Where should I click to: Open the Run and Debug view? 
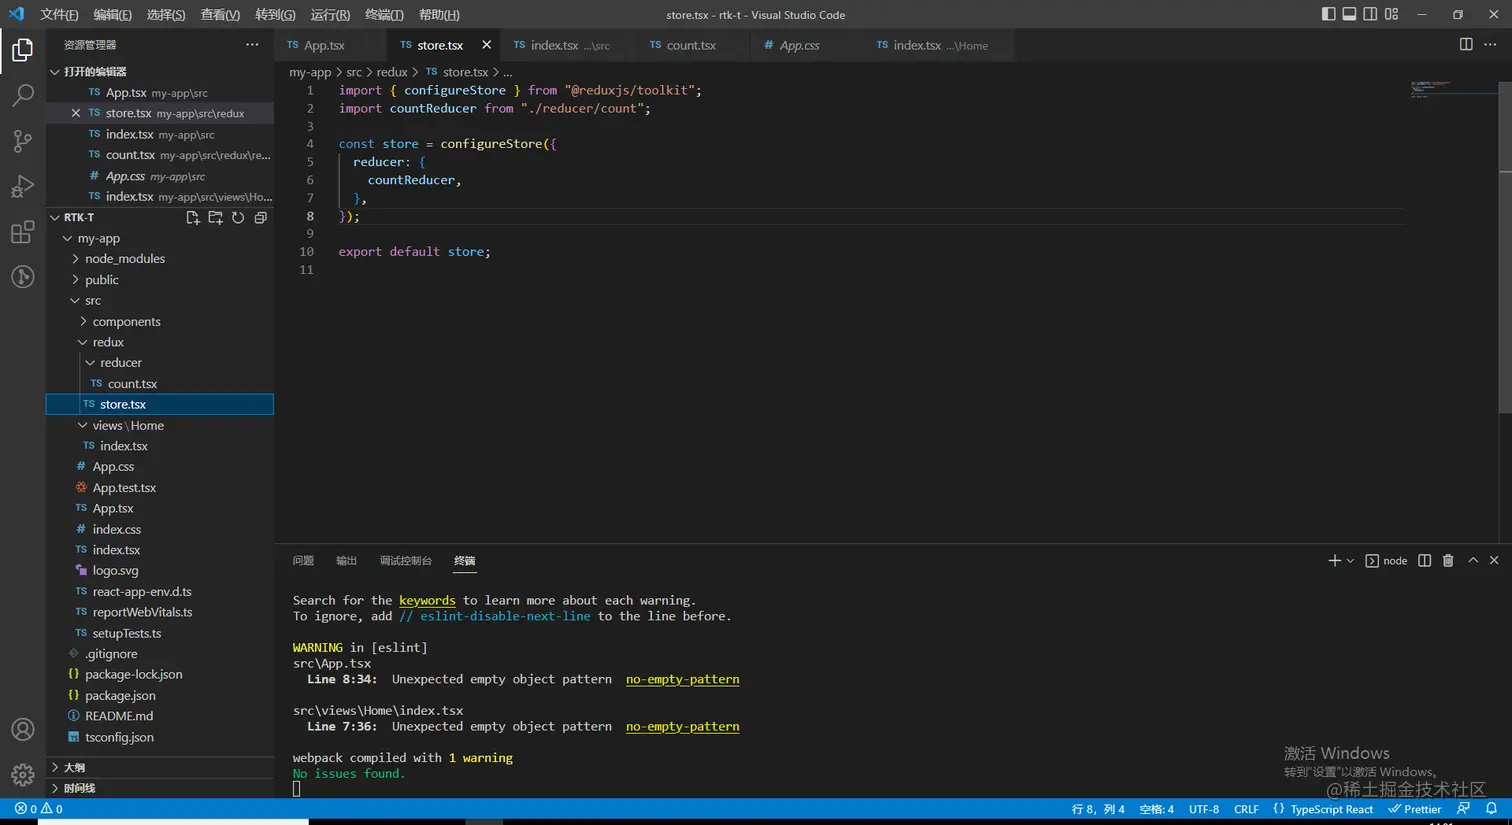click(x=22, y=187)
